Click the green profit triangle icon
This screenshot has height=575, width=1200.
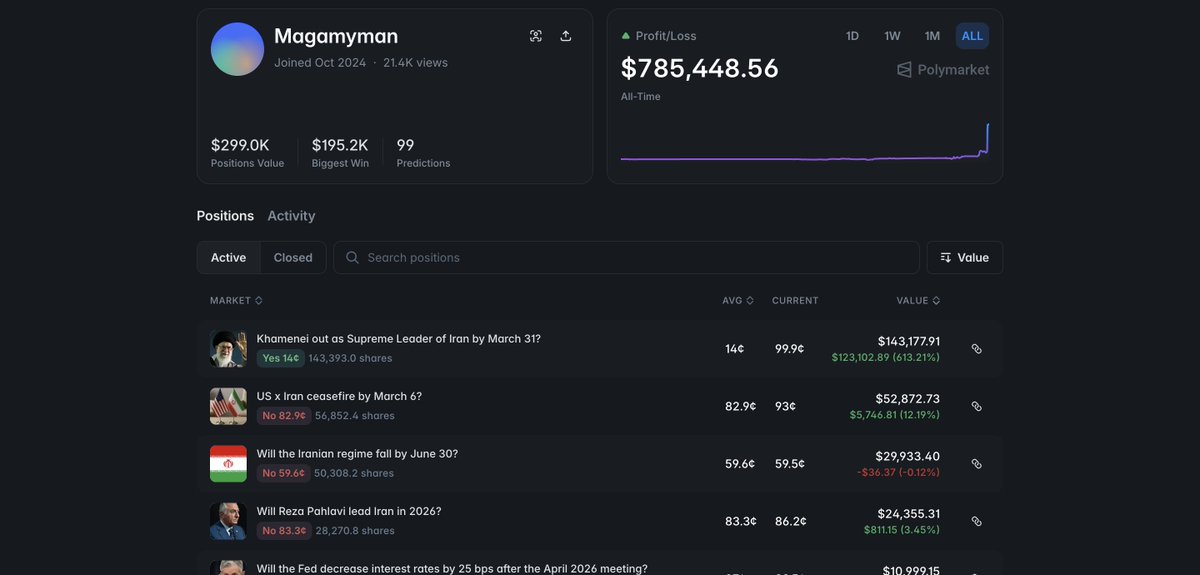point(626,36)
